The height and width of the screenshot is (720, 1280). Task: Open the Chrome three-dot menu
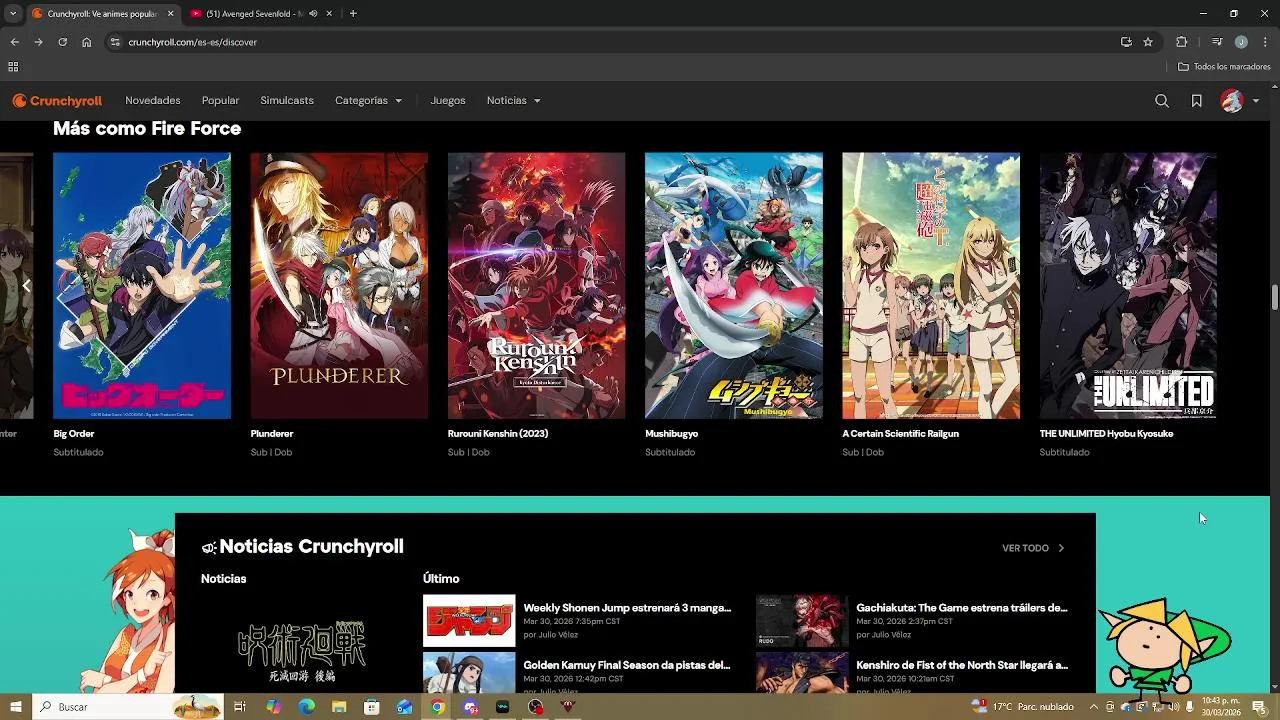point(1266,42)
